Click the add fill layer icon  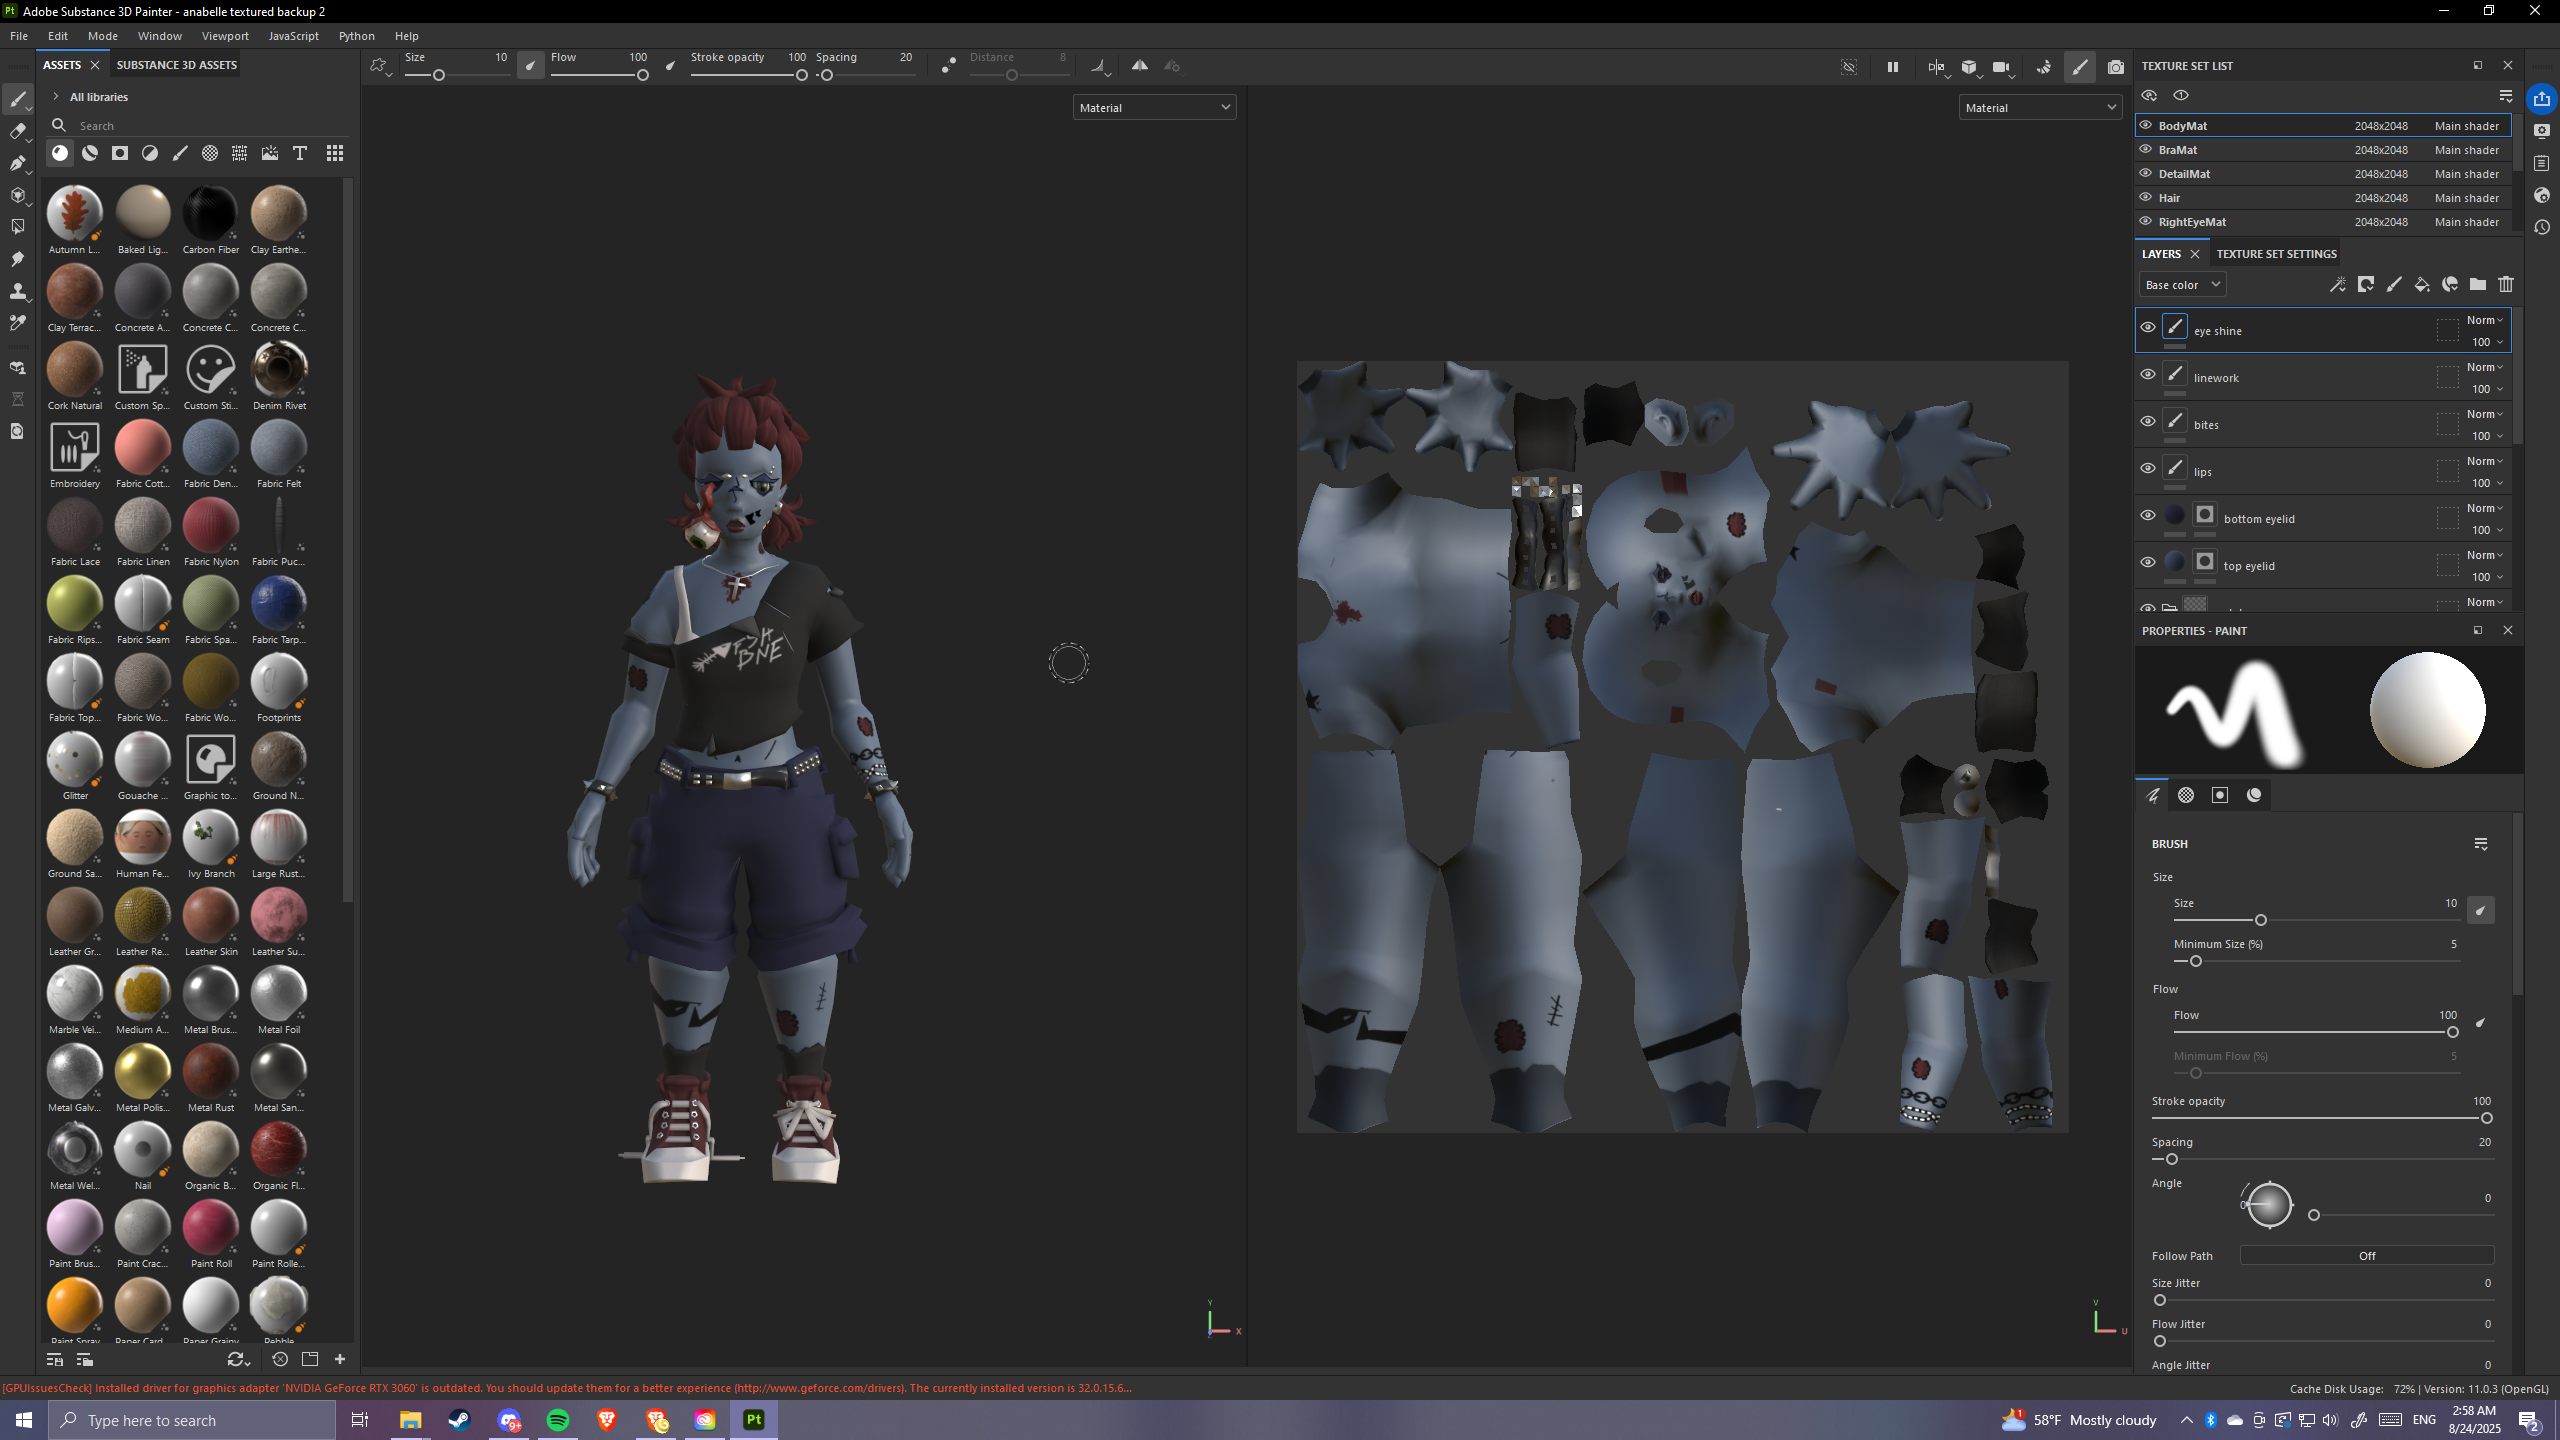(2421, 285)
